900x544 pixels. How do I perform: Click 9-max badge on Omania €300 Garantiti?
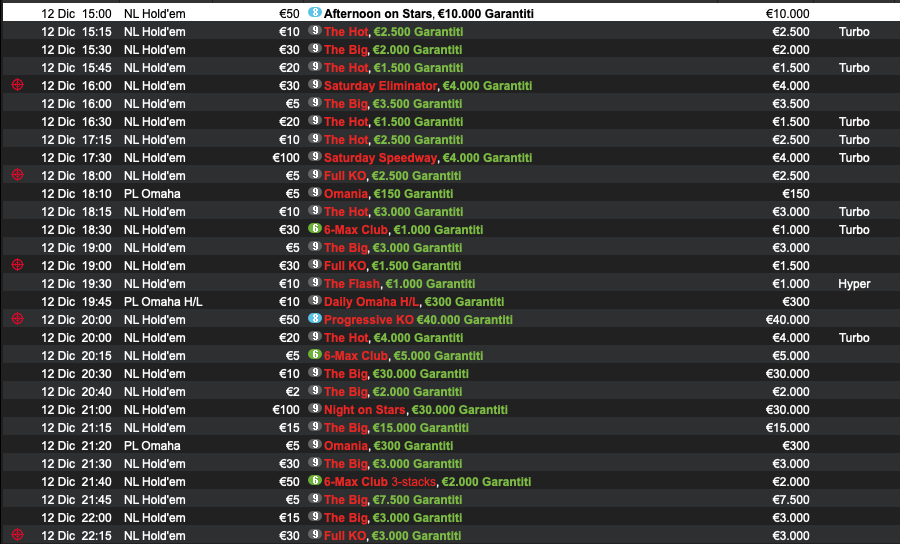click(315, 445)
